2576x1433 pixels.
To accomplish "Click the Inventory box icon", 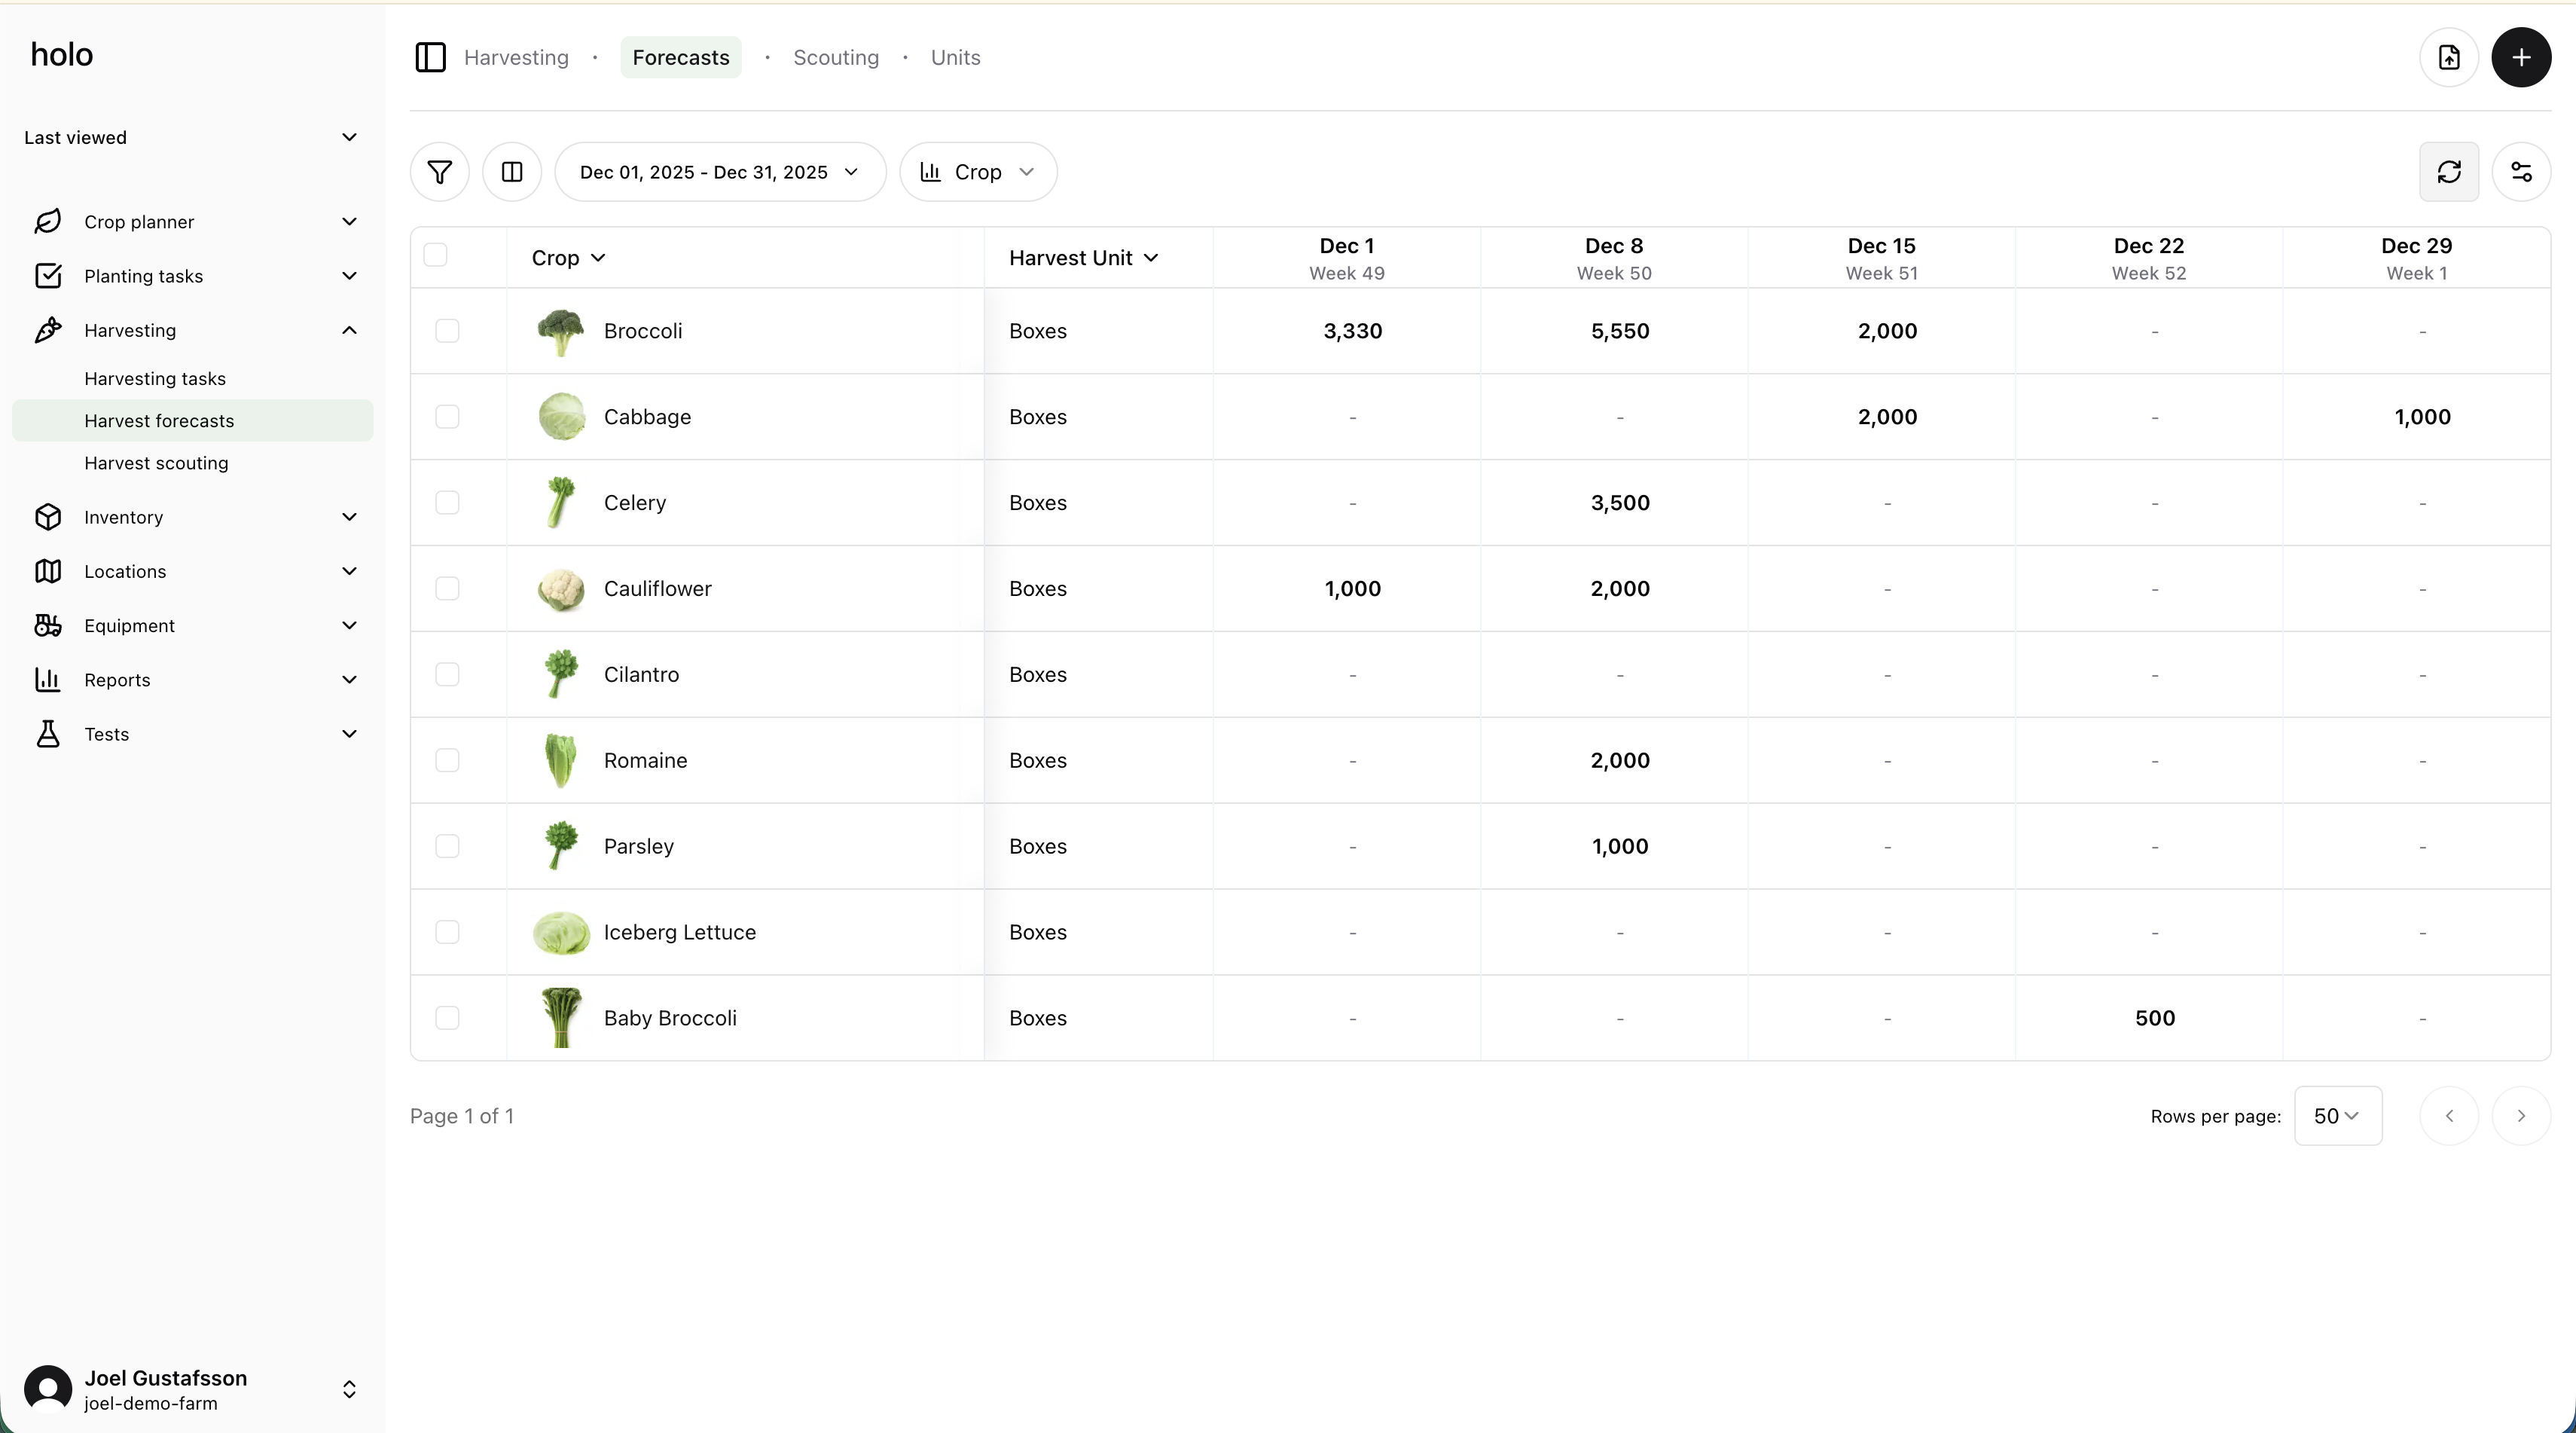I will pos(48,517).
